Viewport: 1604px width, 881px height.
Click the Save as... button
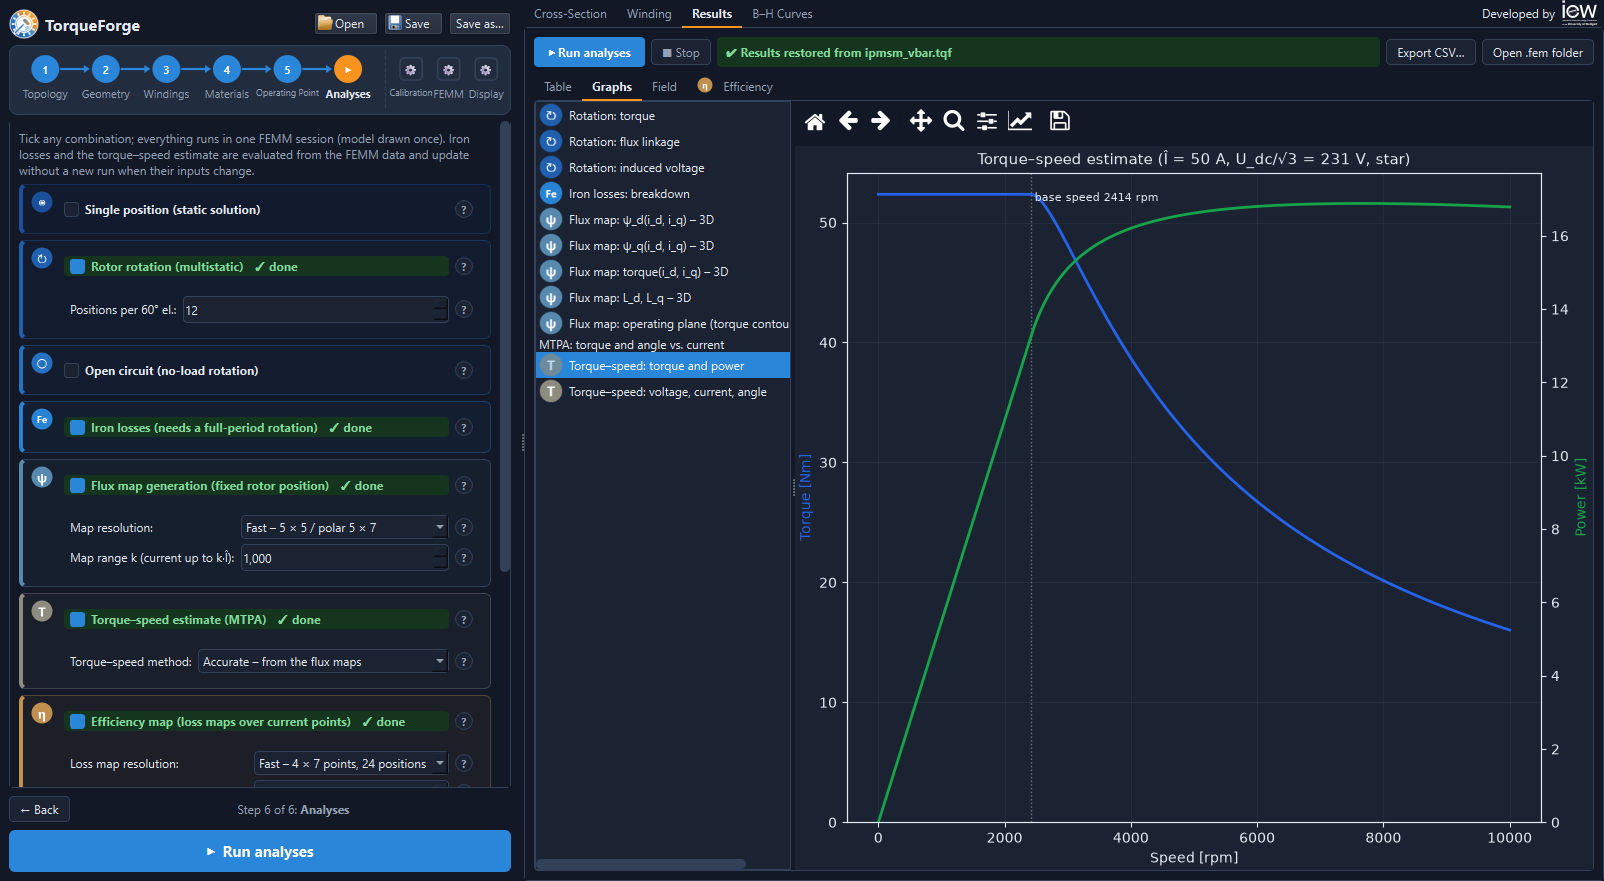[479, 23]
